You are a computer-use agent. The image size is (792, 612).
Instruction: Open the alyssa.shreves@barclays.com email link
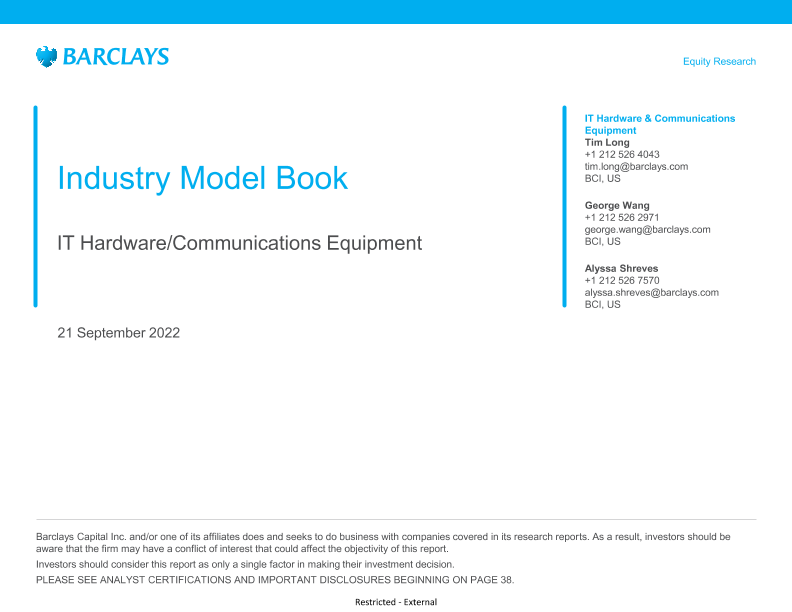(x=651, y=293)
